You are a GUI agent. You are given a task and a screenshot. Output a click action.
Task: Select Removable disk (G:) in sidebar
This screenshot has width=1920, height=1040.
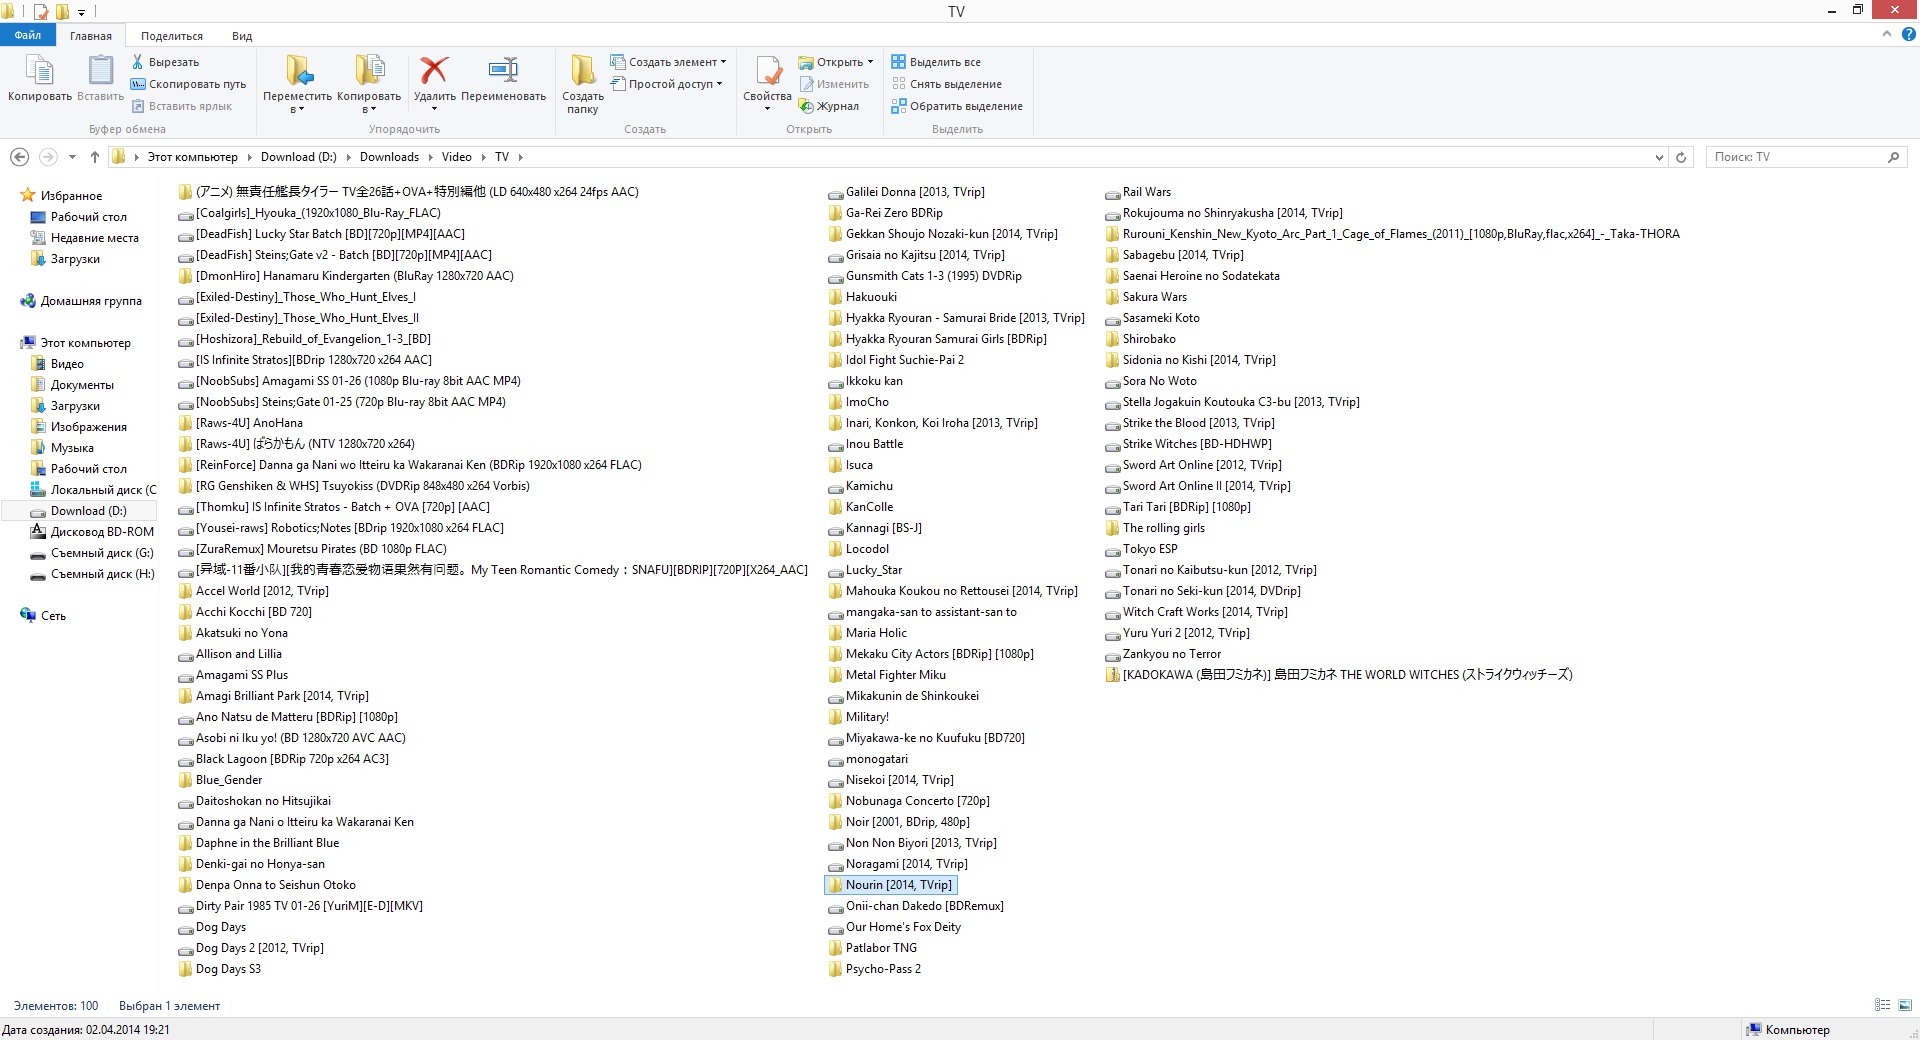tap(92, 553)
